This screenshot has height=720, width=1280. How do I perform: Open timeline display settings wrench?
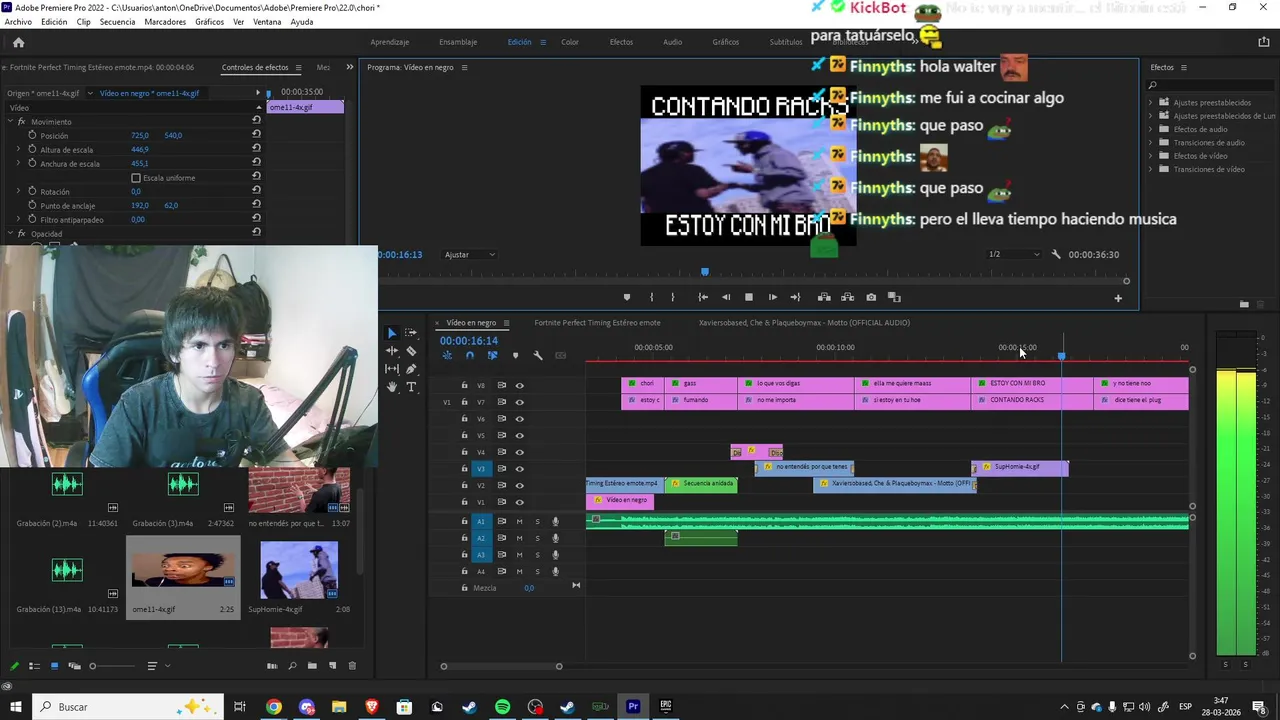pyautogui.click(x=538, y=355)
